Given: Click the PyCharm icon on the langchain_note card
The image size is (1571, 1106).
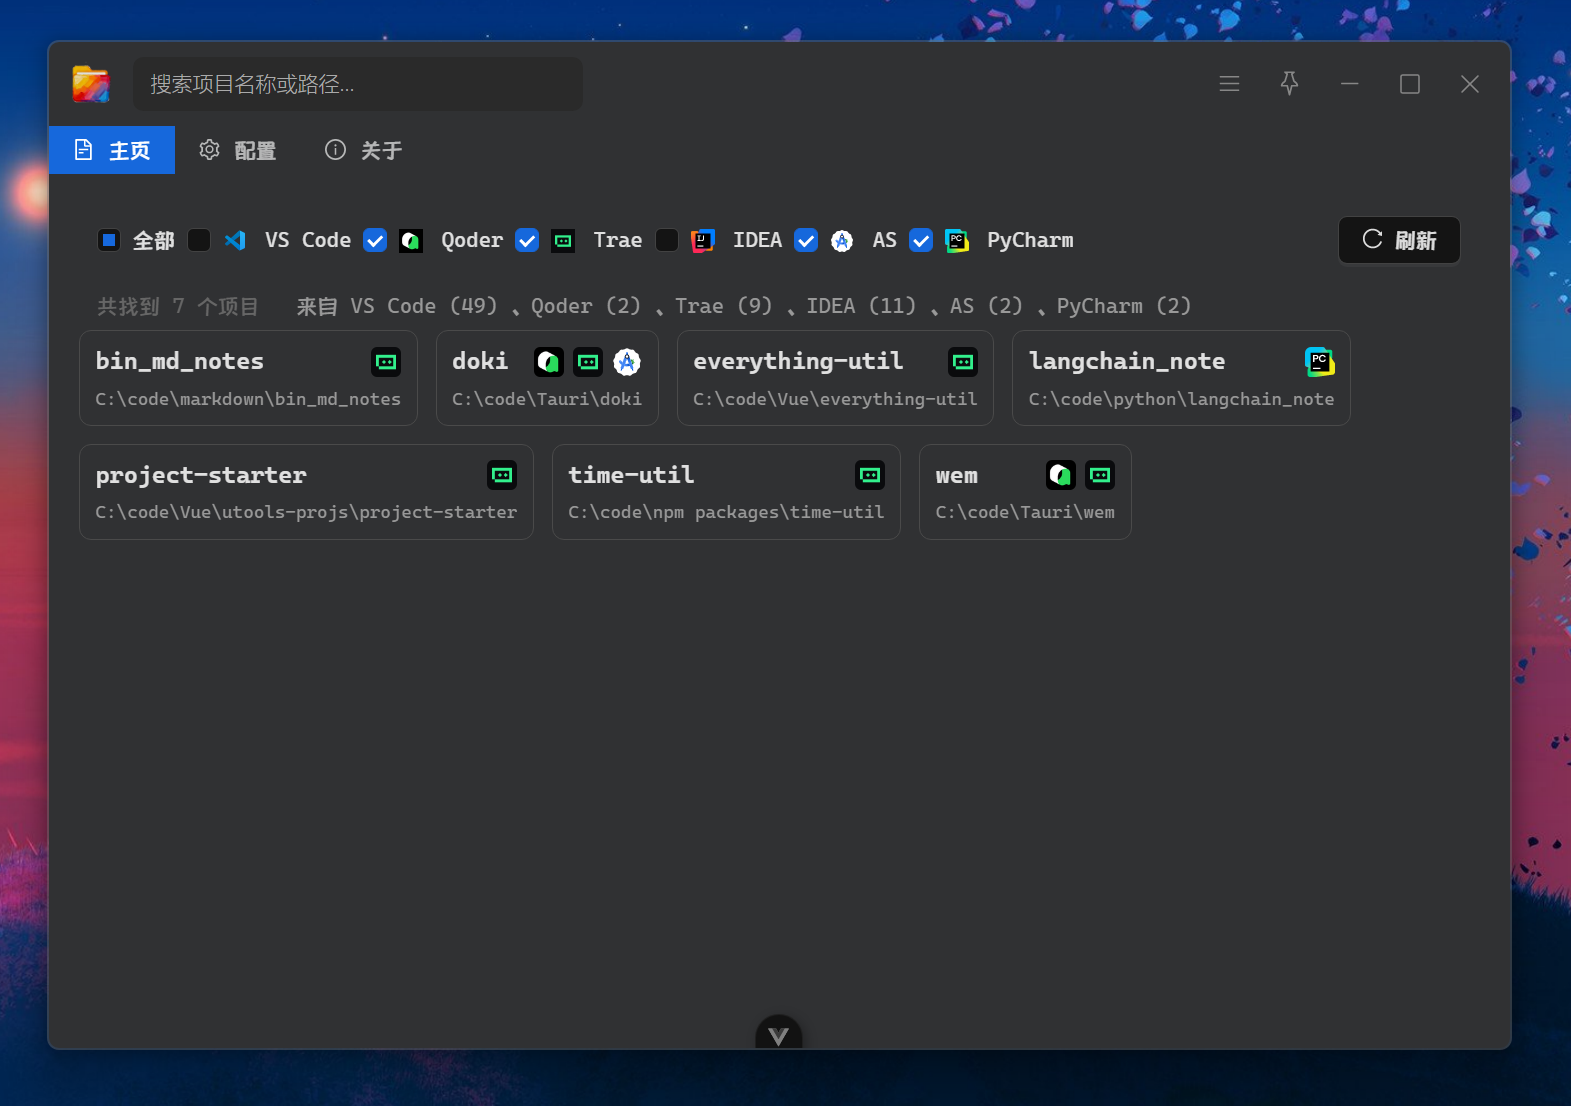Looking at the screenshot, I should point(1319,362).
